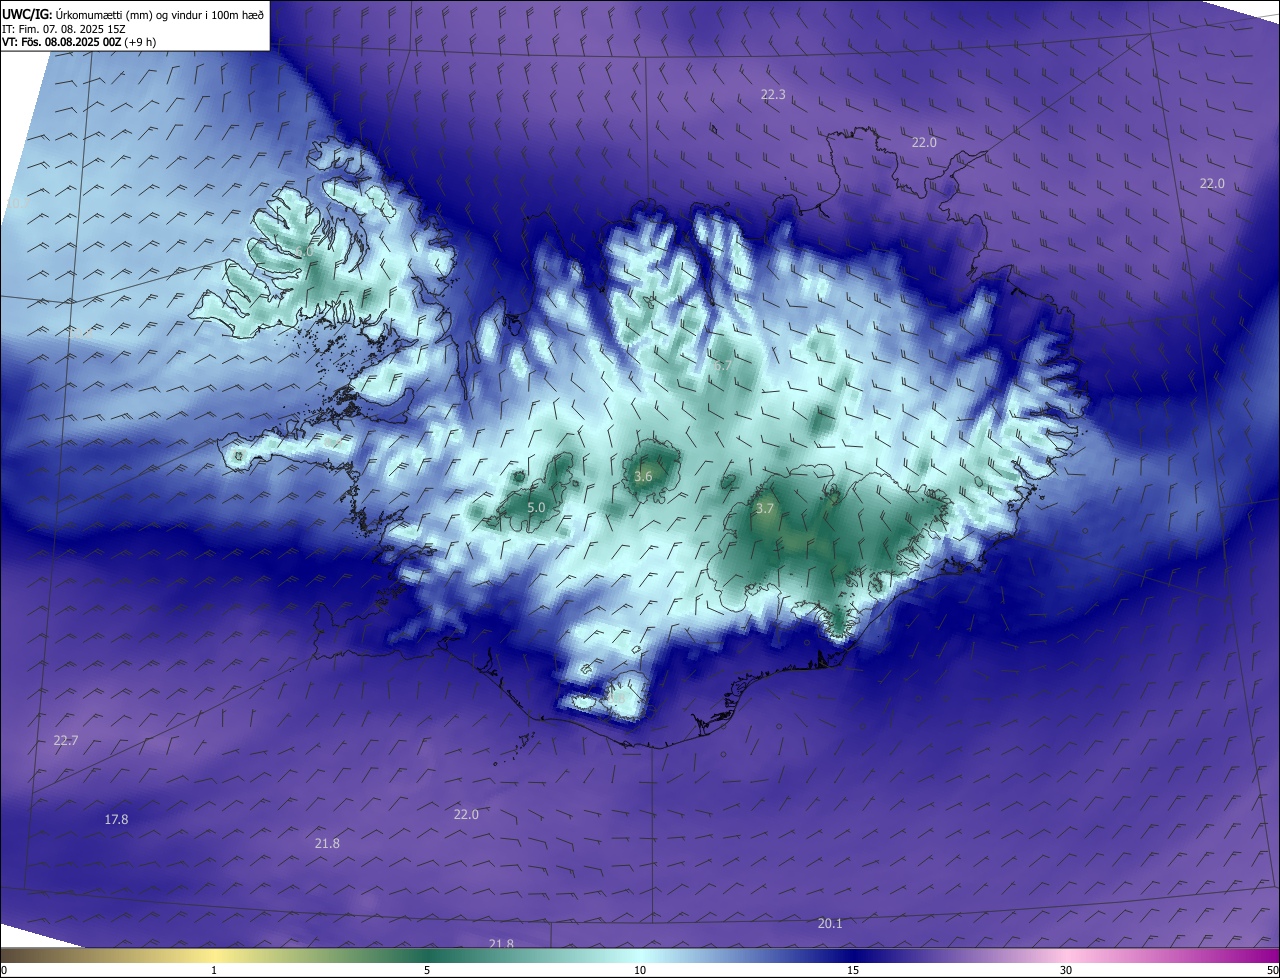Click the color scale tick label 0
The image size is (1280, 978).
click(x=4, y=971)
